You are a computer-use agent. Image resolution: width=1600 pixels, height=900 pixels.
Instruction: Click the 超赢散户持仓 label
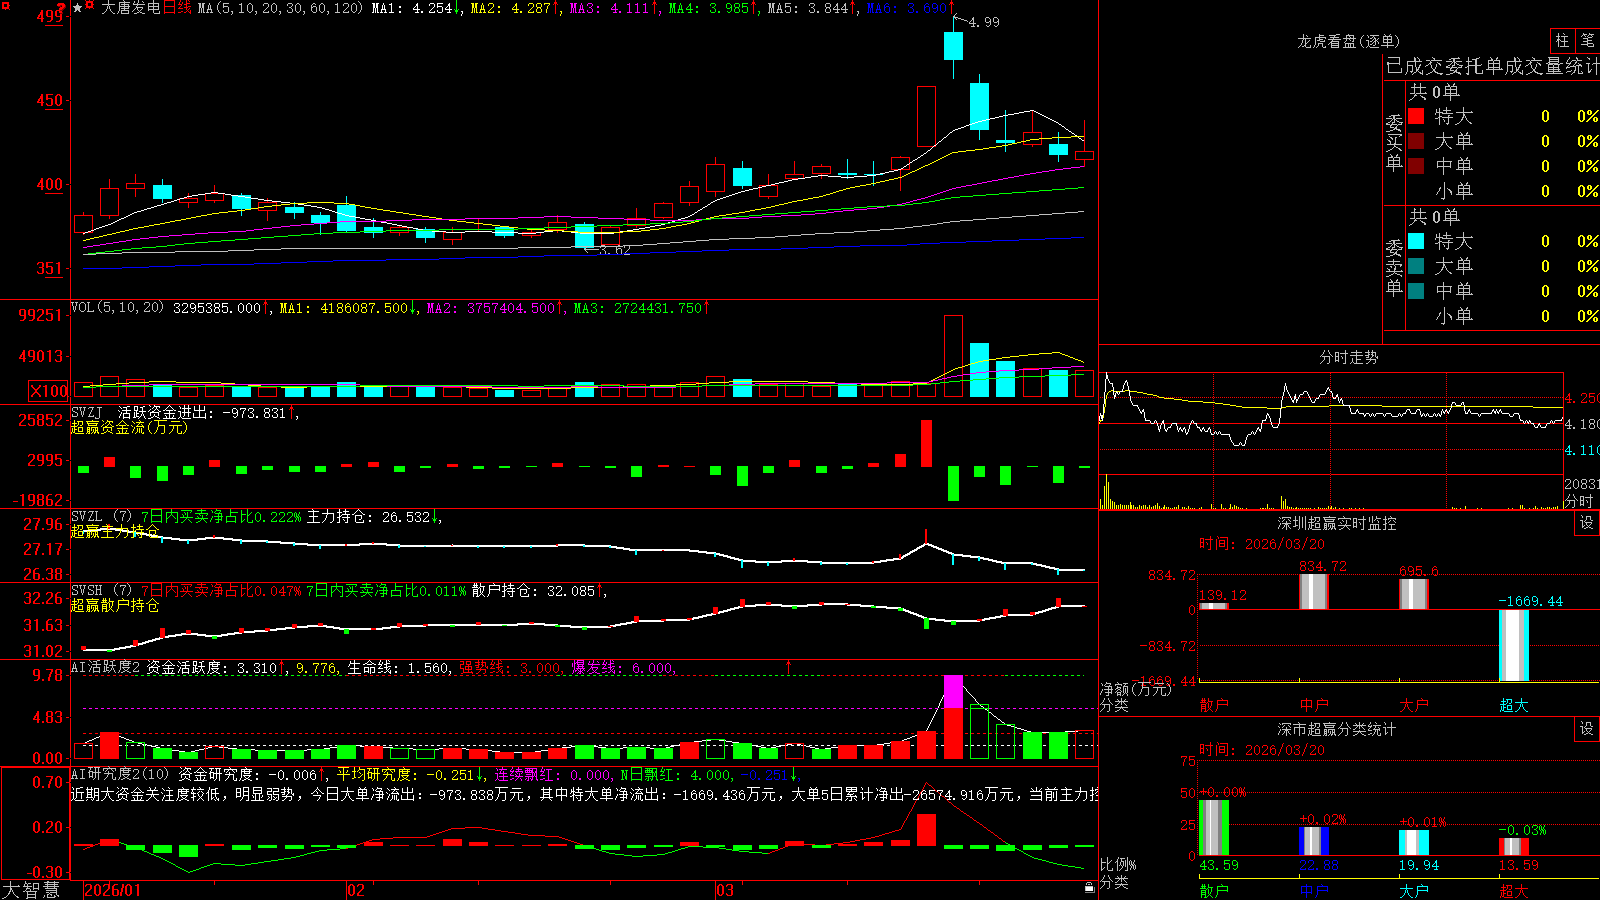pyautogui.click(x=115, y=605)
